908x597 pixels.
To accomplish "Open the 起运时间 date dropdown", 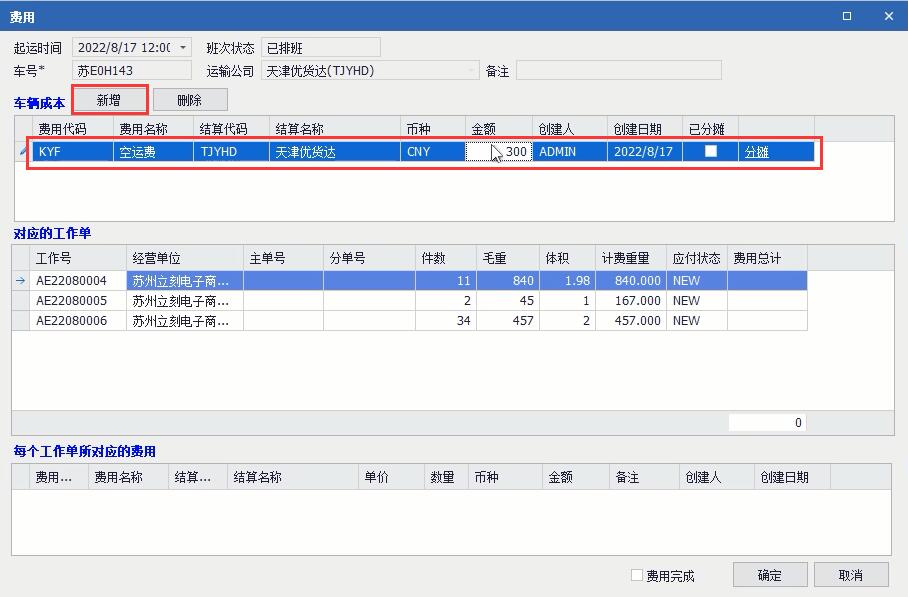I will tap(182, 48).
